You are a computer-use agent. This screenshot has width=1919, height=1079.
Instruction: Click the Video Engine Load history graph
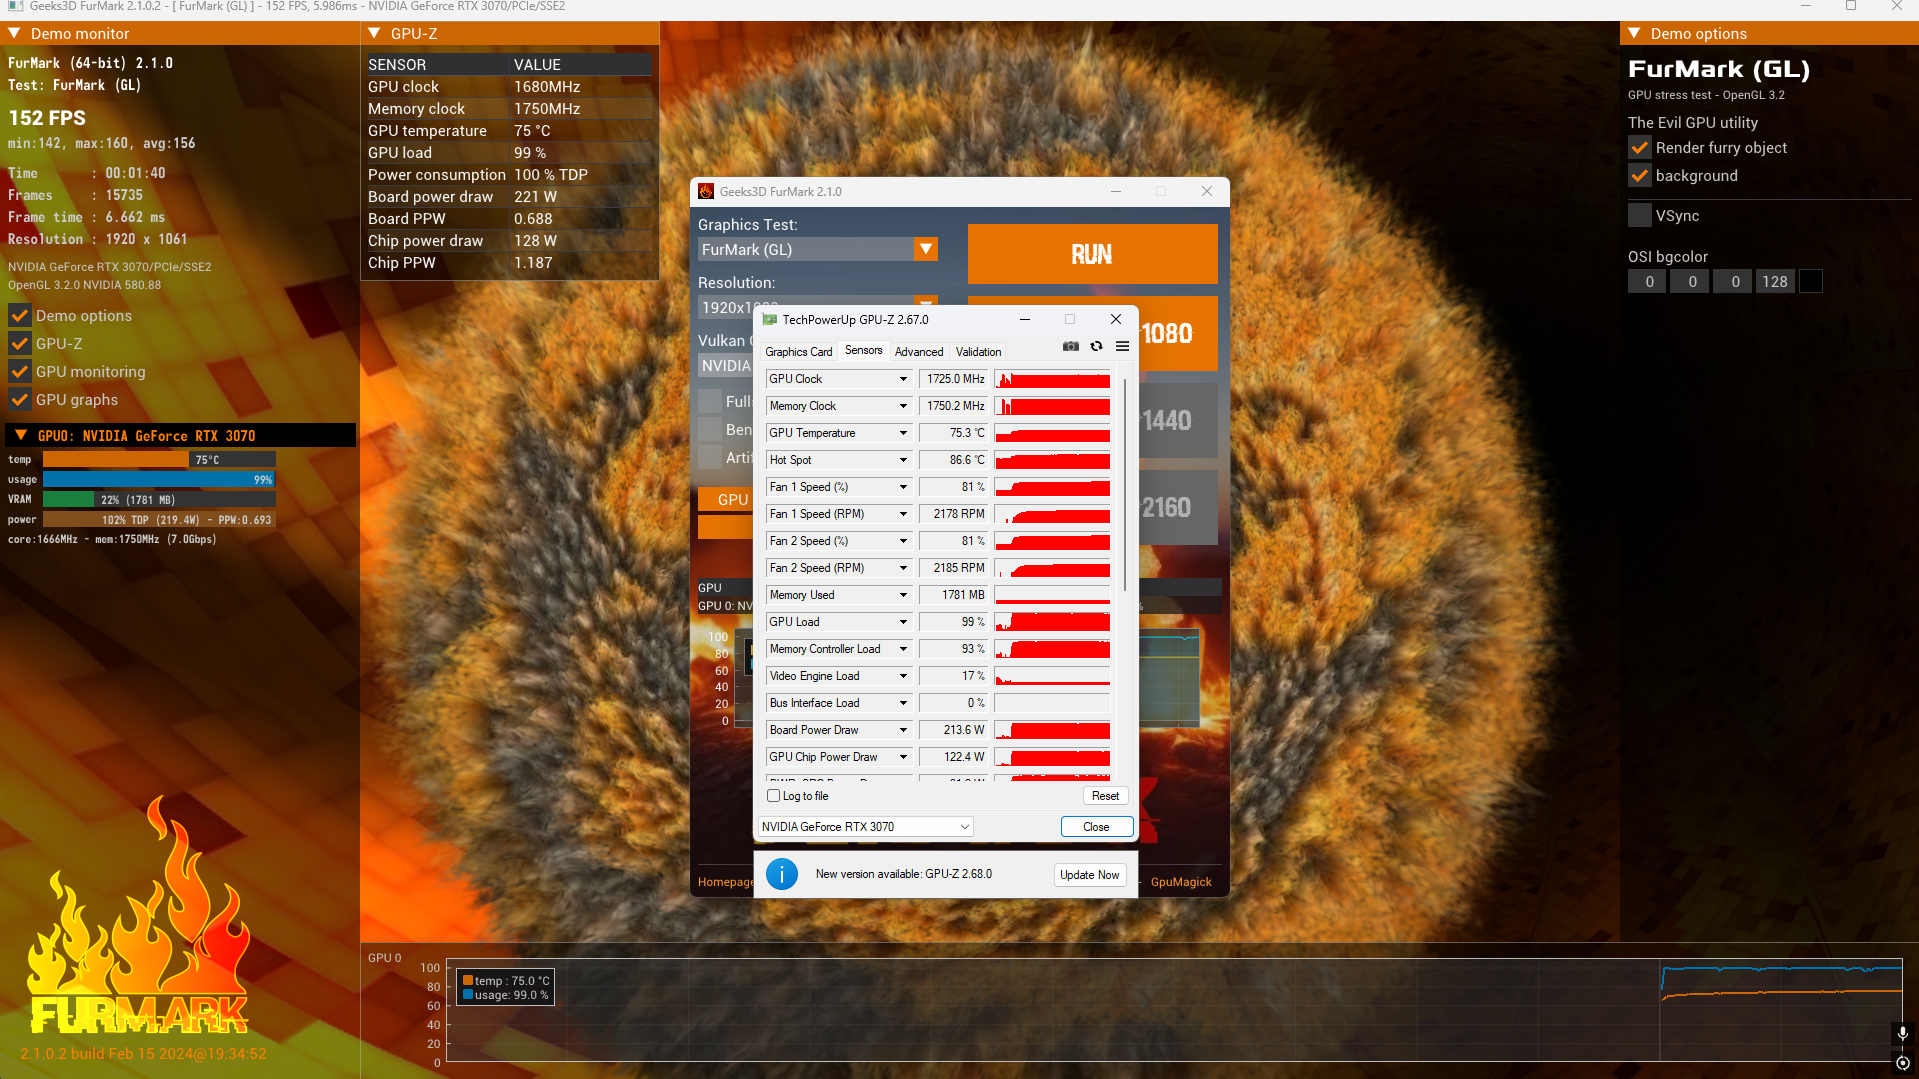point(1052,676)
